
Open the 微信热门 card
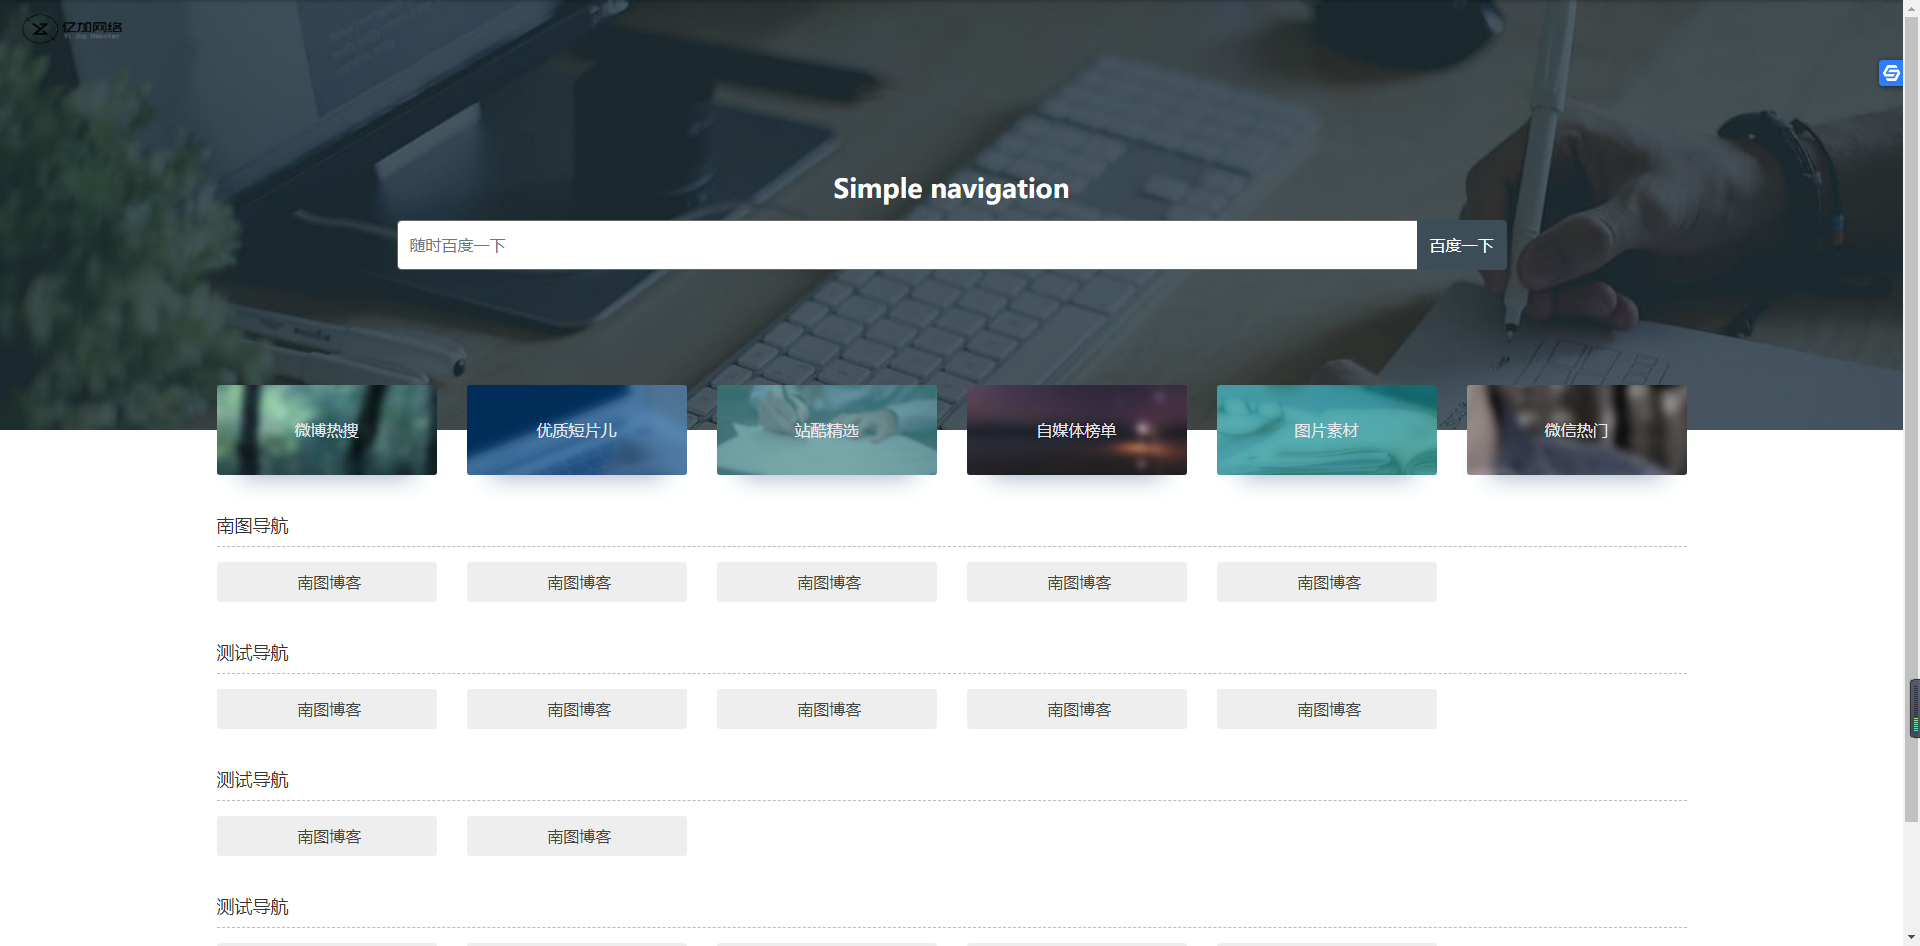point(1577,430)
